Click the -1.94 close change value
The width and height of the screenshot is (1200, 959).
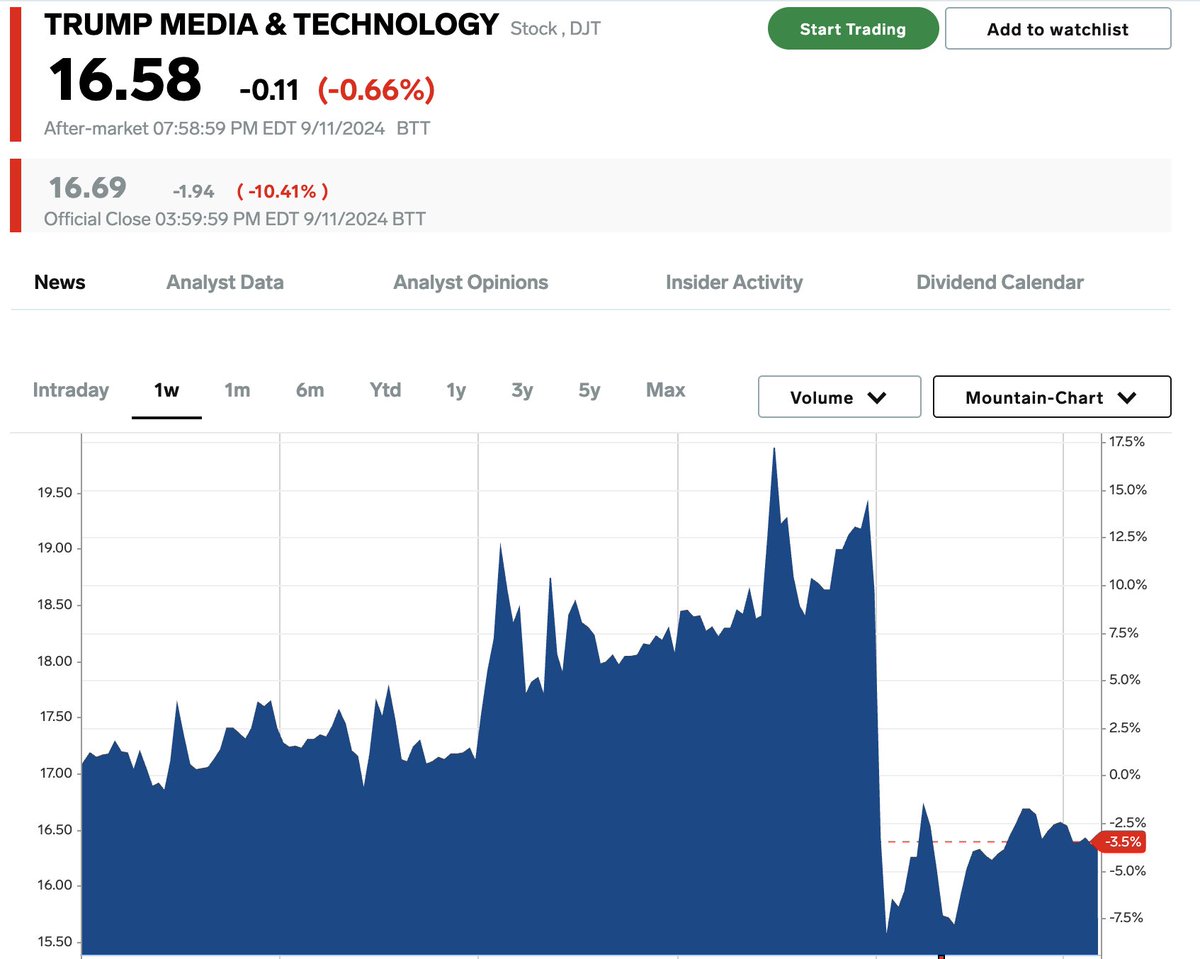point(192,191)
